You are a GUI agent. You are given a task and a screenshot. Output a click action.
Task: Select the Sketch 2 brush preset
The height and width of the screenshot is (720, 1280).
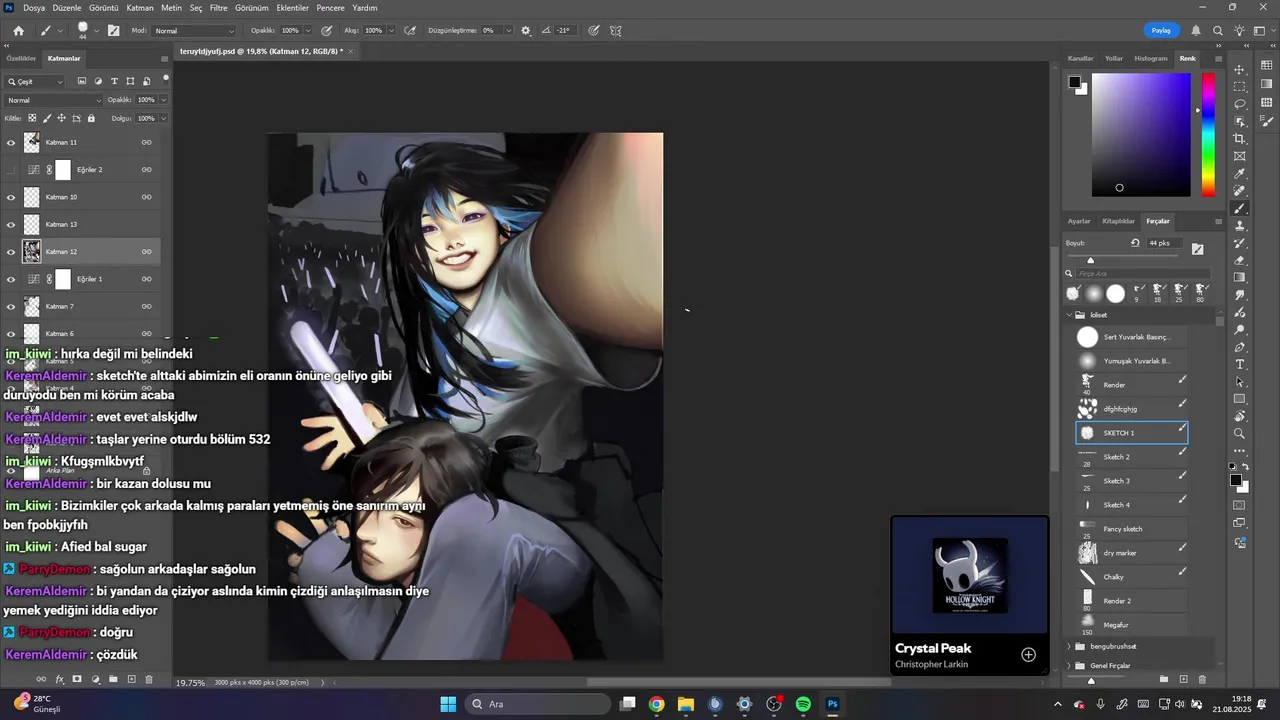click(x=1132, y=457)
